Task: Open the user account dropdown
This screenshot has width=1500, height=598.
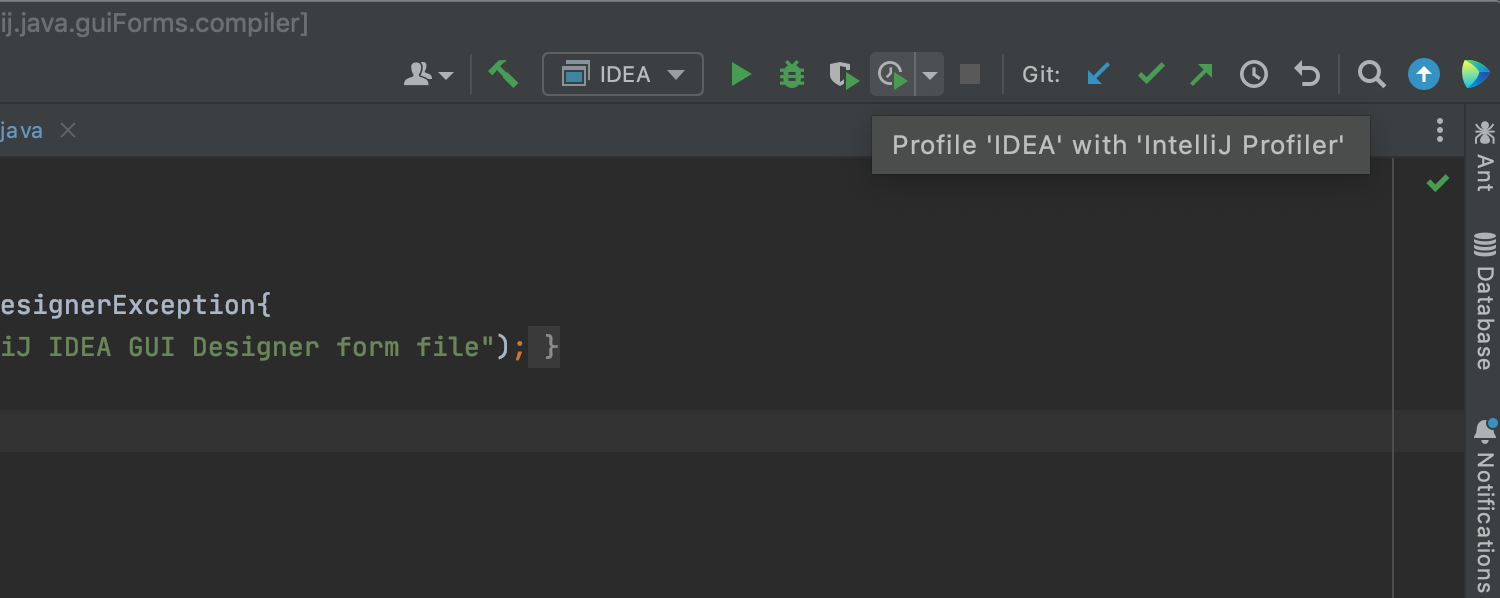Action: pyautogui.click(x=428, y=74)
